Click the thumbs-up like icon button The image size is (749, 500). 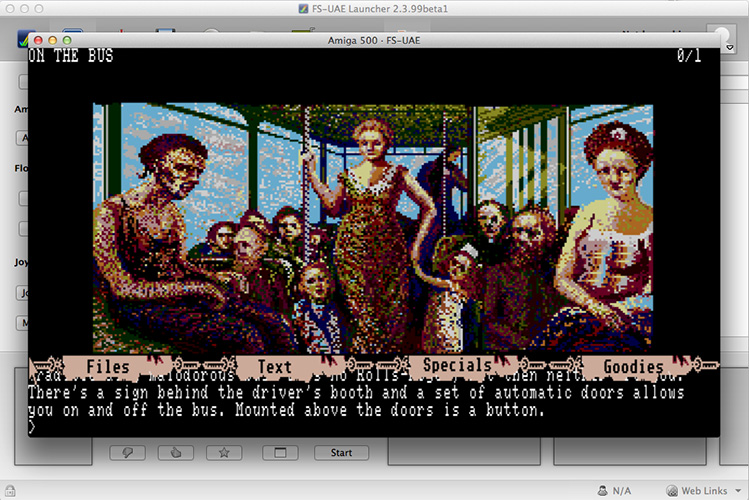click(x=177, y=453)
